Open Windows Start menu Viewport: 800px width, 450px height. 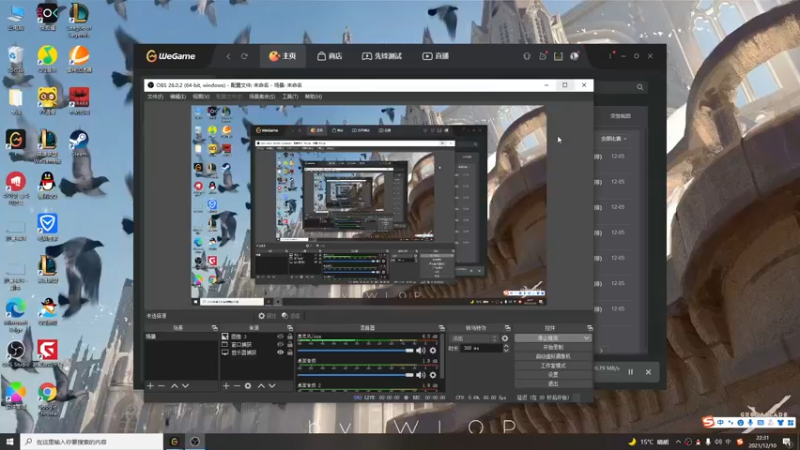(10, 441)
